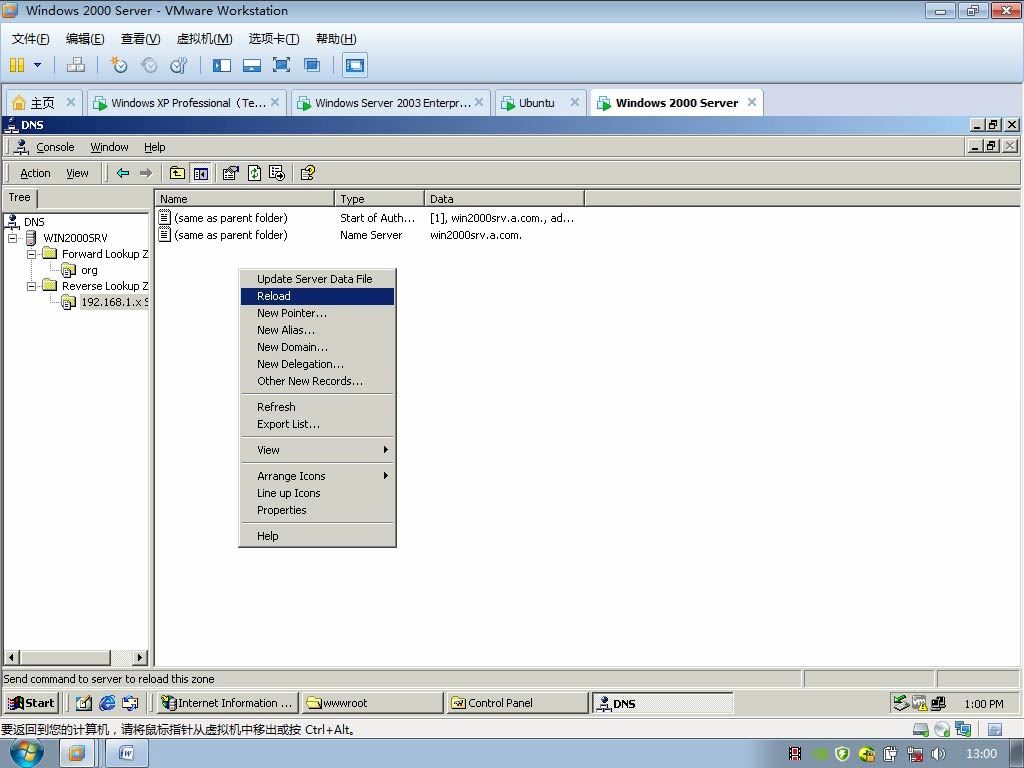Enter full screen mode icon
The height and width of the screenshot is (768, 1024).
(281, 65)
